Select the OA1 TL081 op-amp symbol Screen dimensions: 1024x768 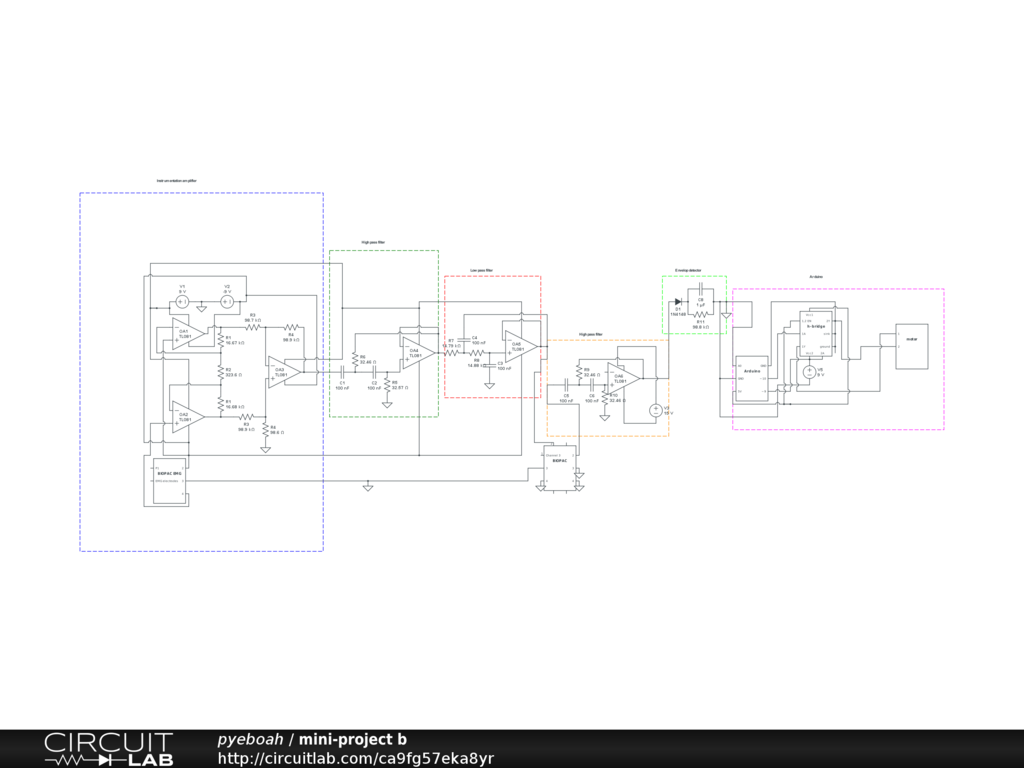(184, 335)
